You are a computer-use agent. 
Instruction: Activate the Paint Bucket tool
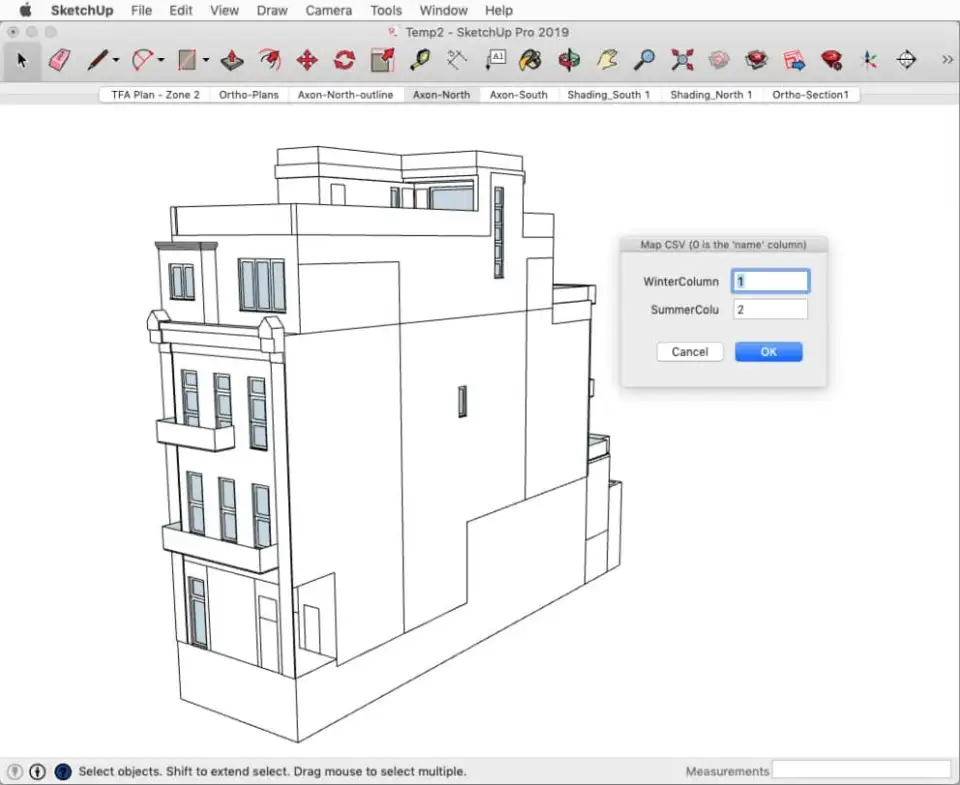(532, 61)
